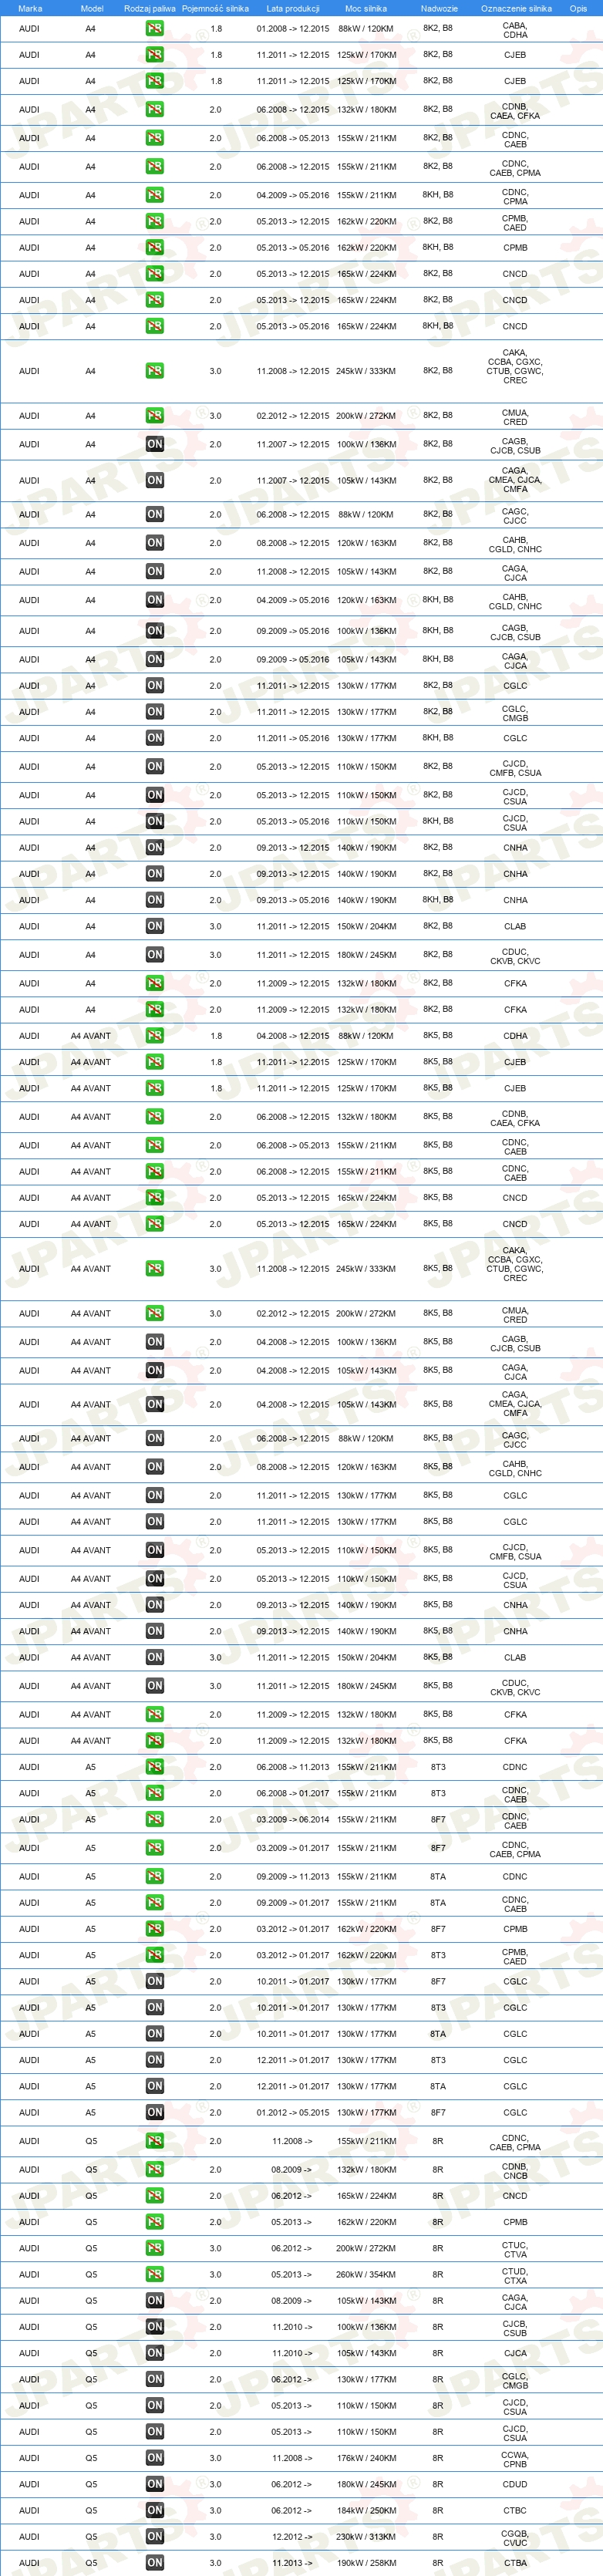This screenshot has width=603, height=2576.
Task: Click PB icon in A4 AVANT CDHA row
Action: (154, 1036)
